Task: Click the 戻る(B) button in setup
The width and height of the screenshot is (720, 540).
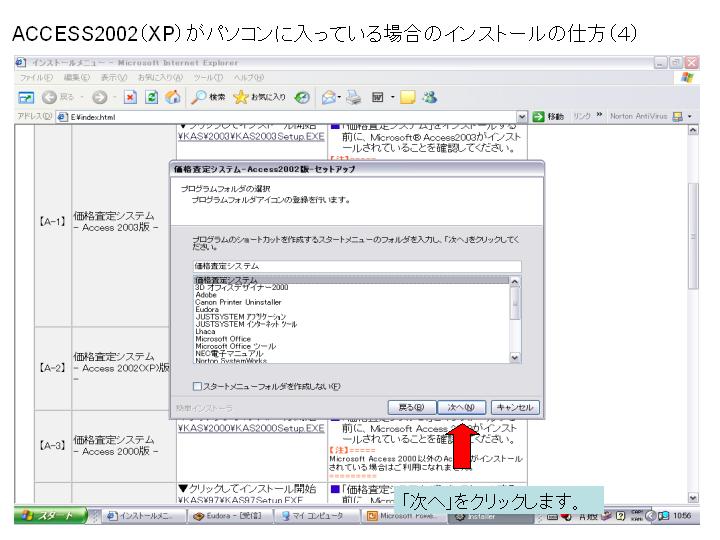Action: 411,407
